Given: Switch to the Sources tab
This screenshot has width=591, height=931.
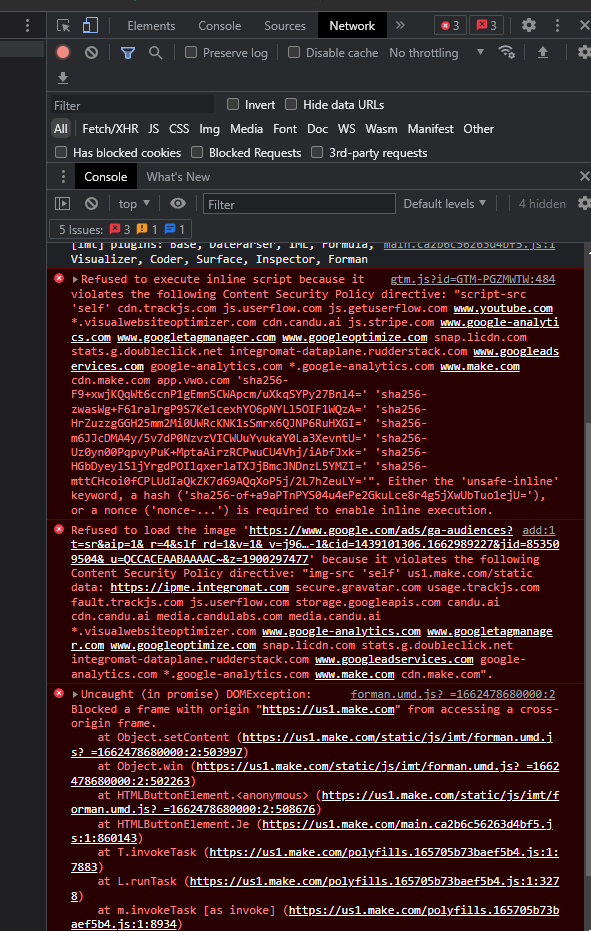Looking at the screenshot, I should 285,26.
